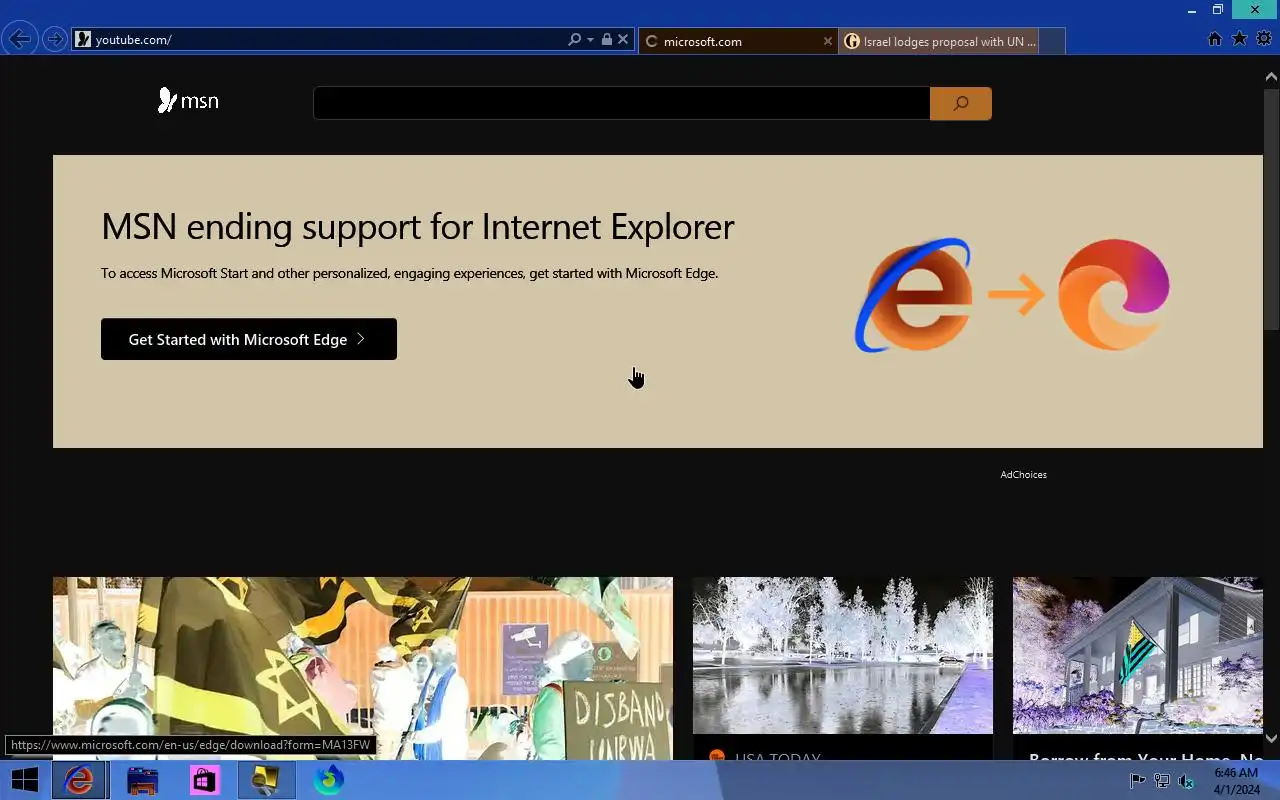Open File Explorer from the taskbar
The width and height of the screenshot is (1280, 800).
(142, 780)
